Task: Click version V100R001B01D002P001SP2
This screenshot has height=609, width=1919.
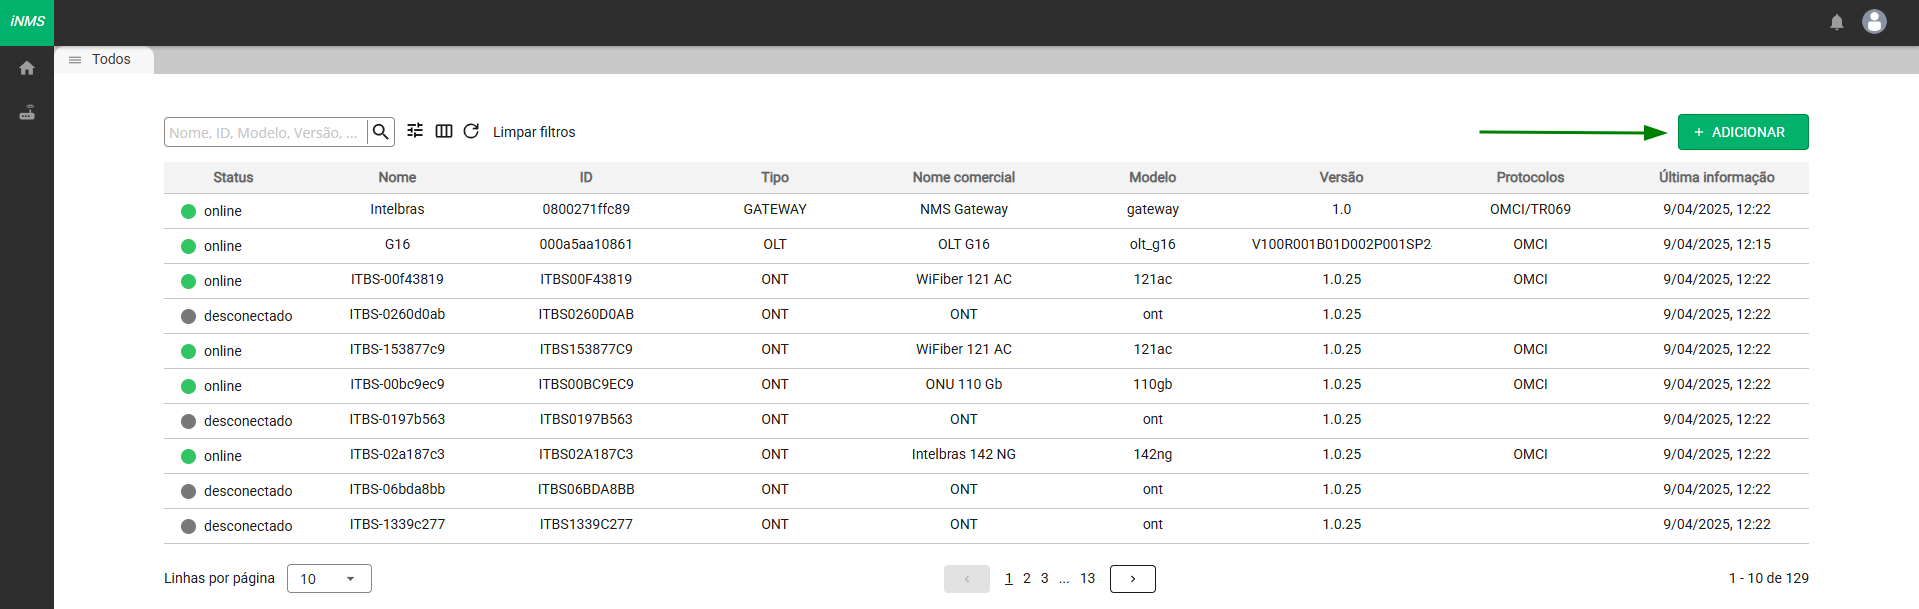Action: (1341, 244)
